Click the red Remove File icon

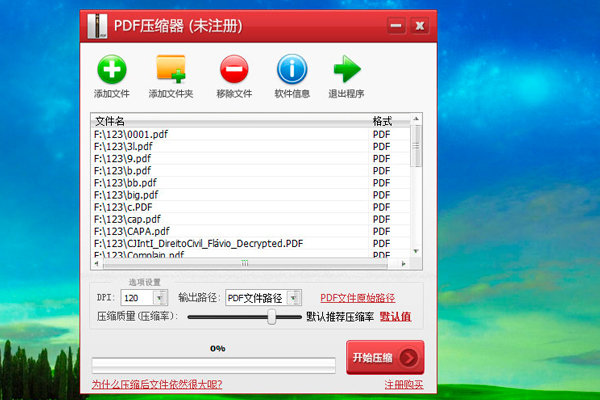point(234,69)
